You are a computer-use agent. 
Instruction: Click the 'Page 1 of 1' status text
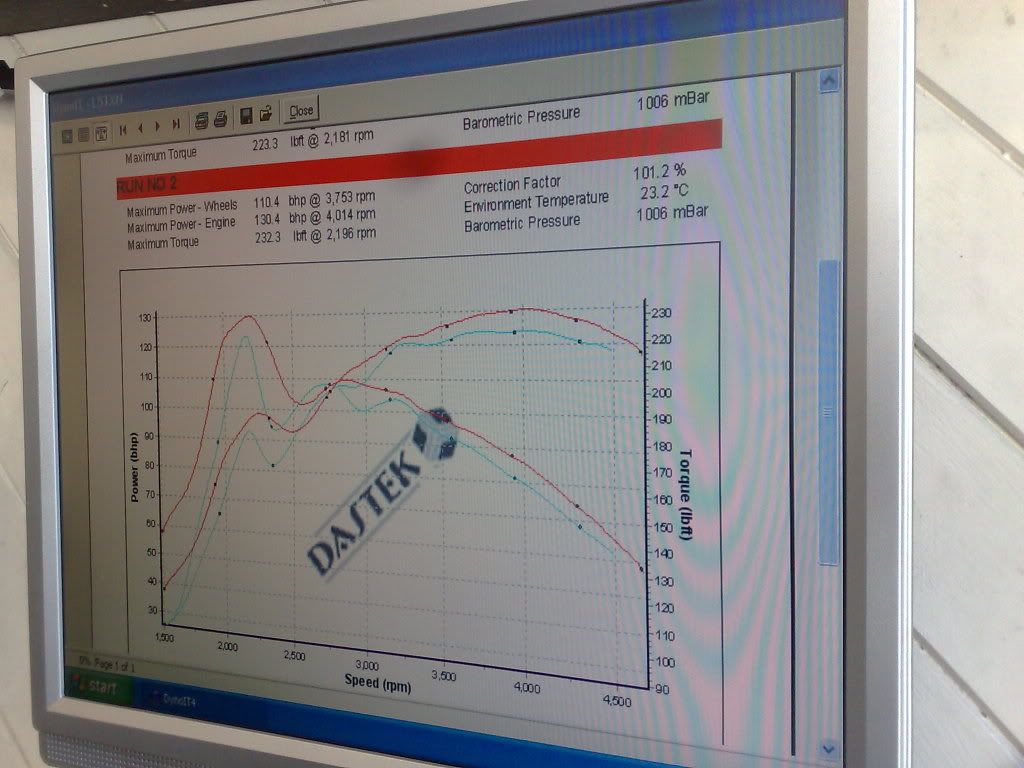pos(114,664)
